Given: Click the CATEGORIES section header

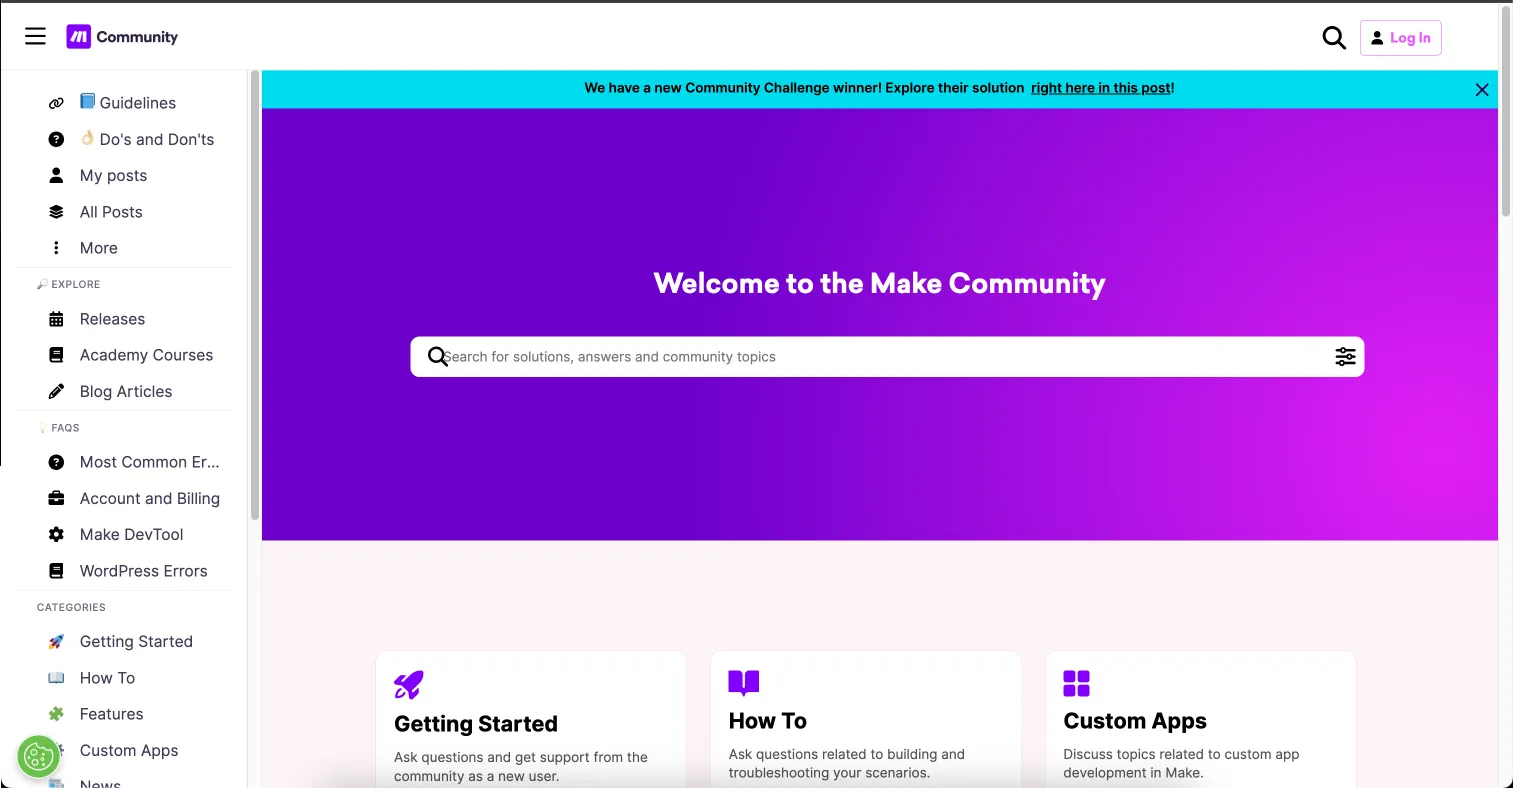Looking at the screenshot, I should pyautogui.click(x=71, y=607).
